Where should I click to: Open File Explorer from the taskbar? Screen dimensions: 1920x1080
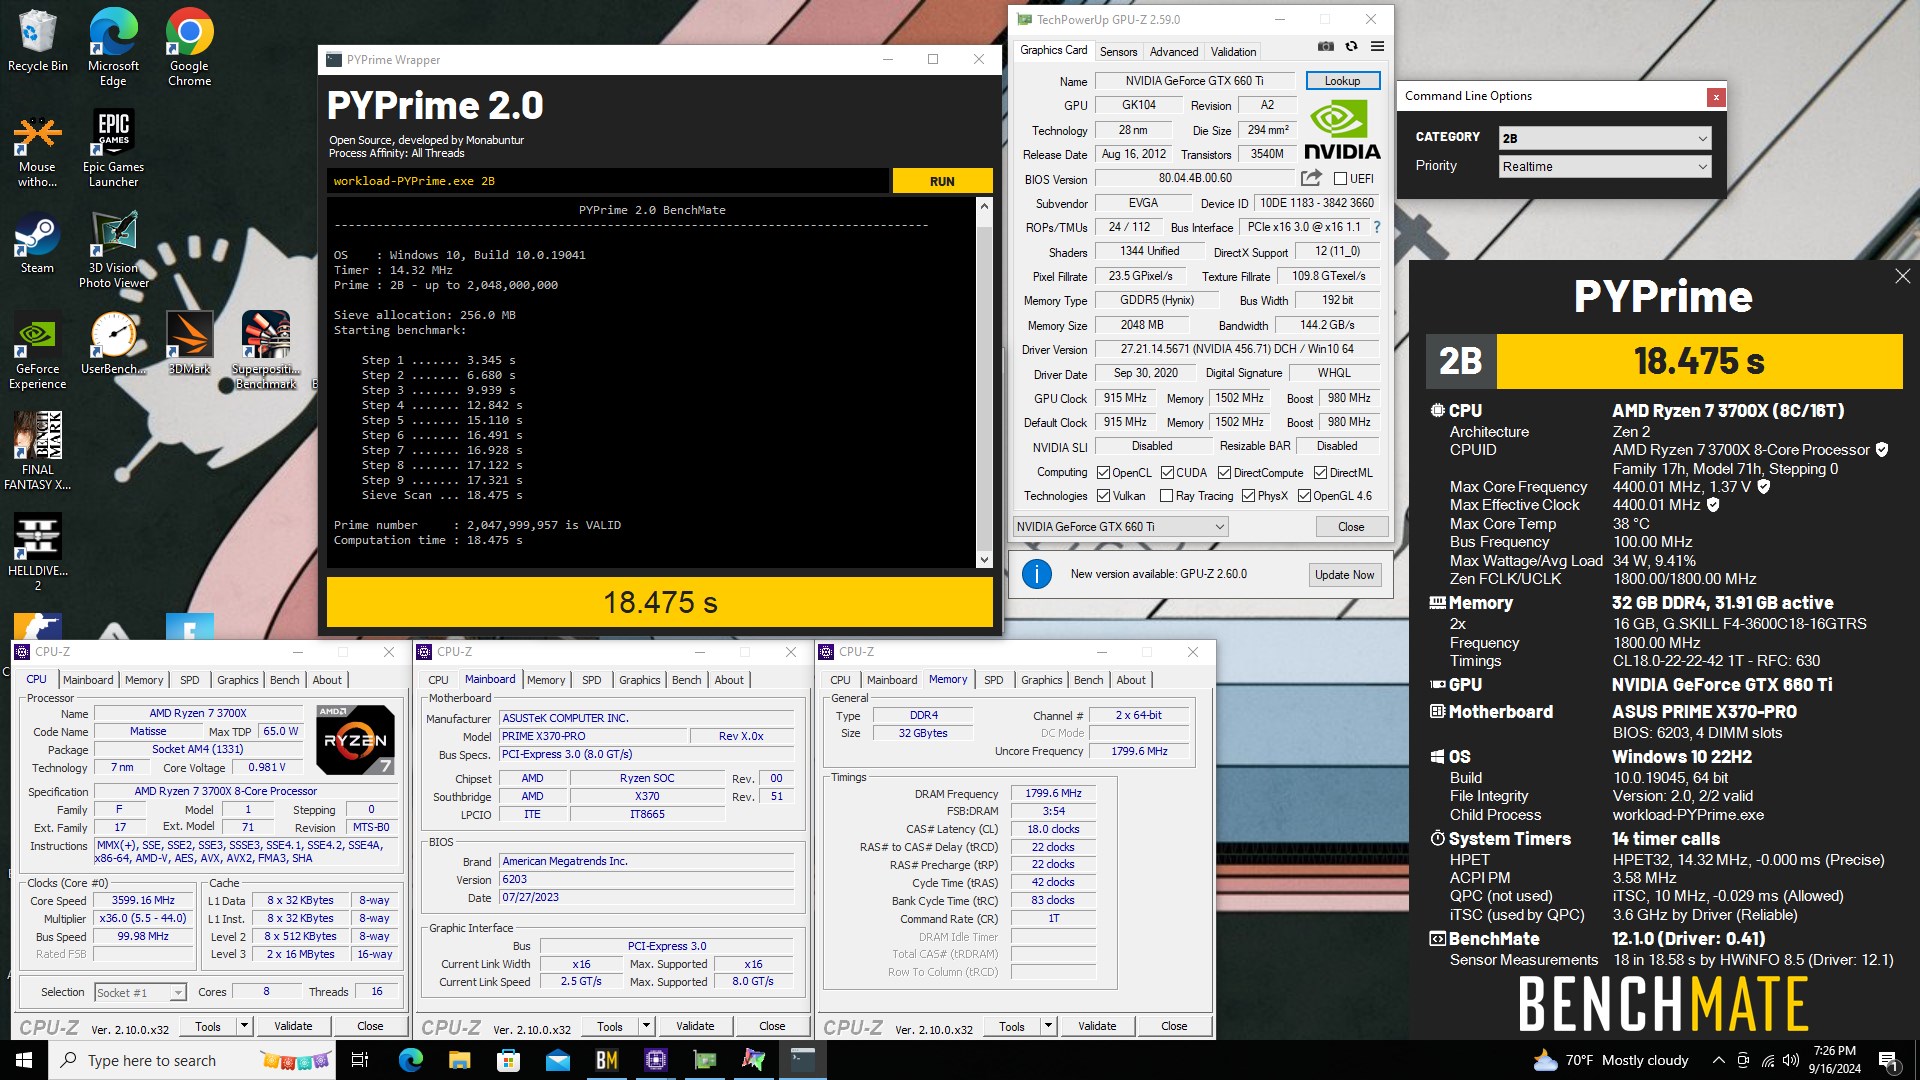pyautogui.click(x=459, y=1060)
